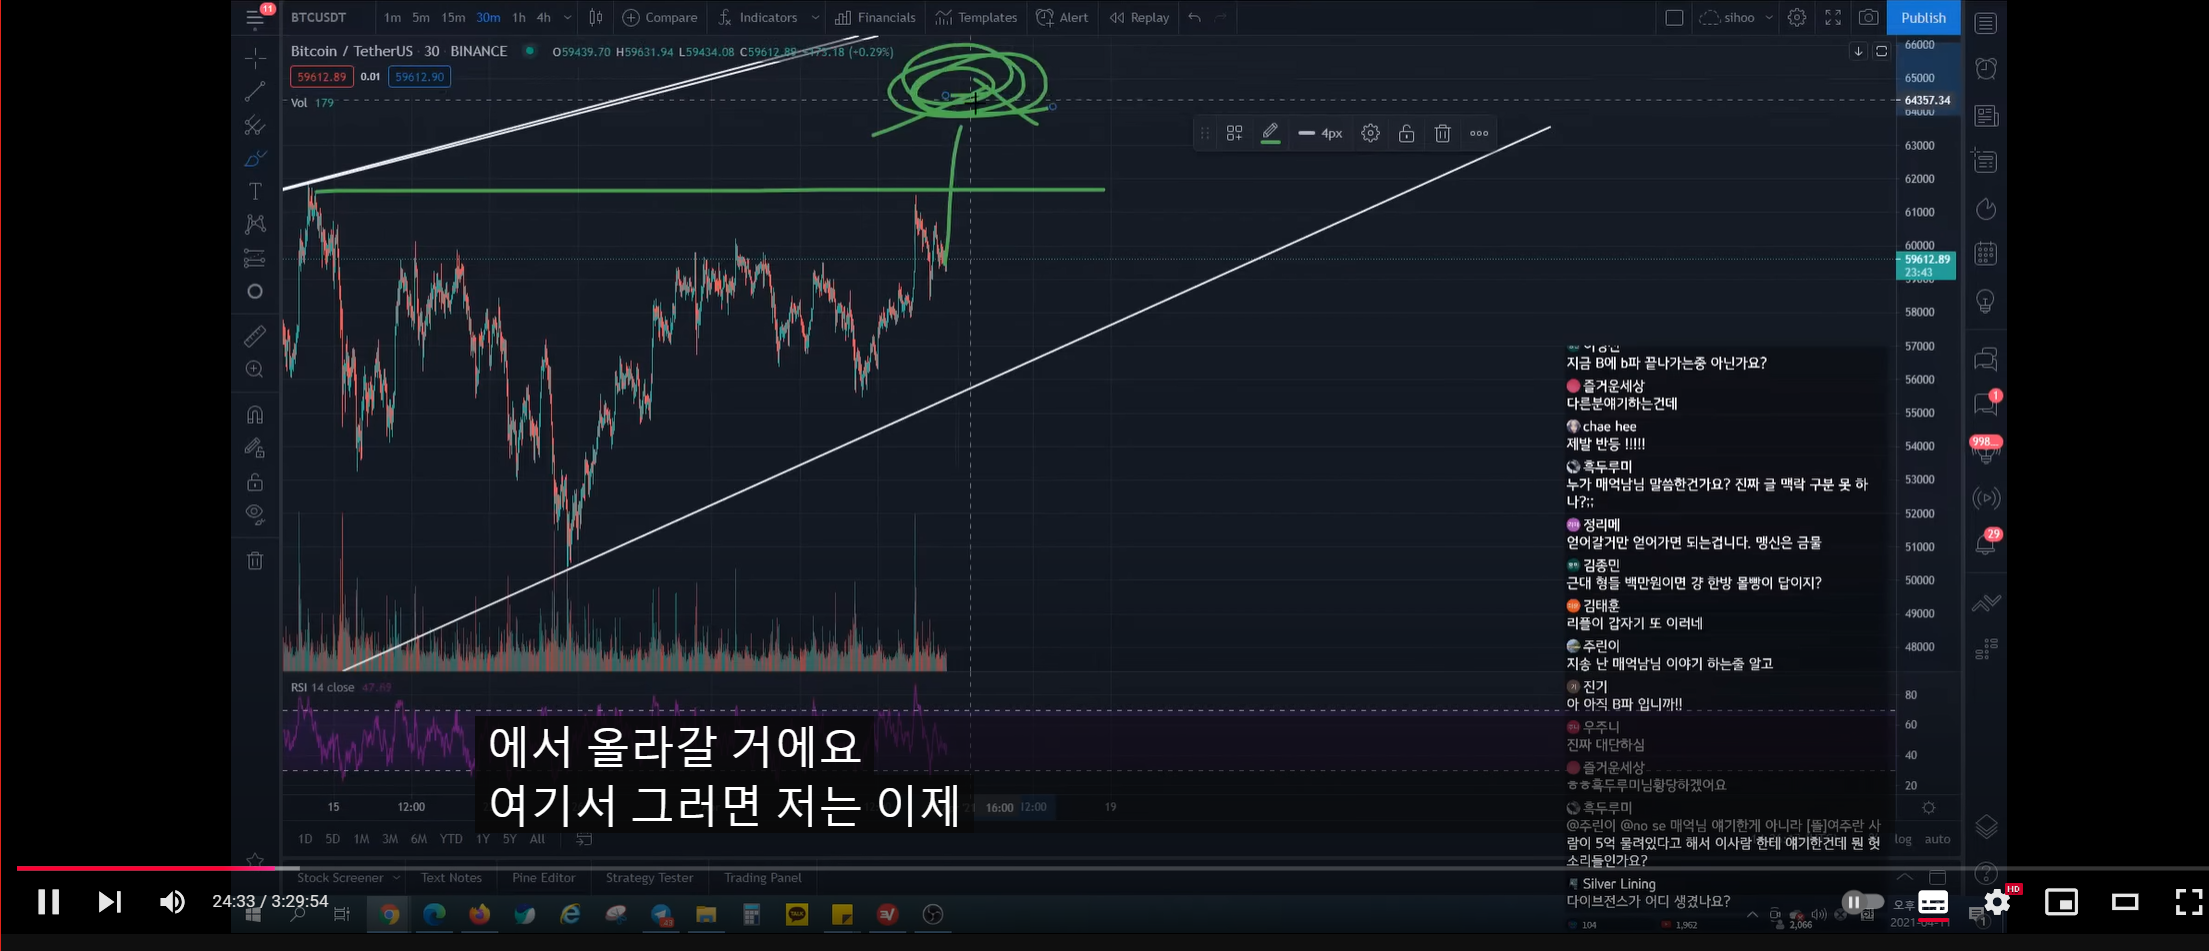
Task: Open the Alerts alarm clock panel
Action: pyautogui.click(x=1986, y=68)
